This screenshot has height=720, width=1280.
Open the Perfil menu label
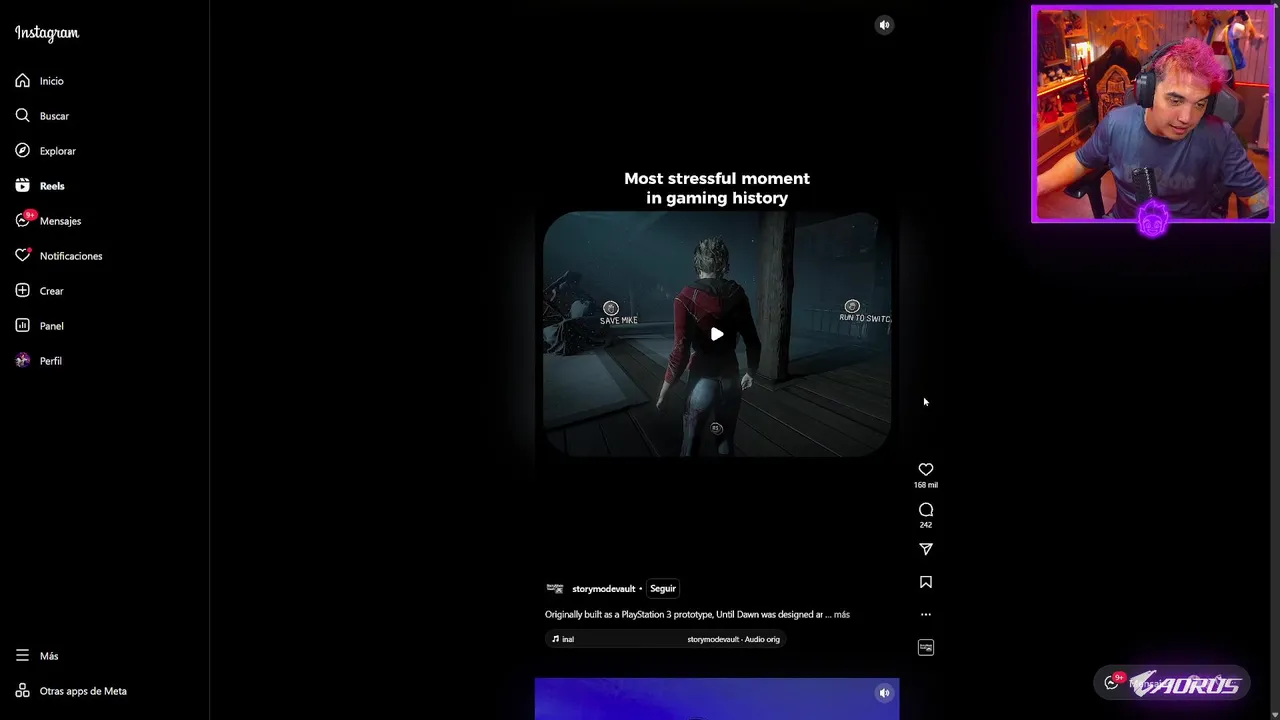pyautogui.click(x=50, y=361)
